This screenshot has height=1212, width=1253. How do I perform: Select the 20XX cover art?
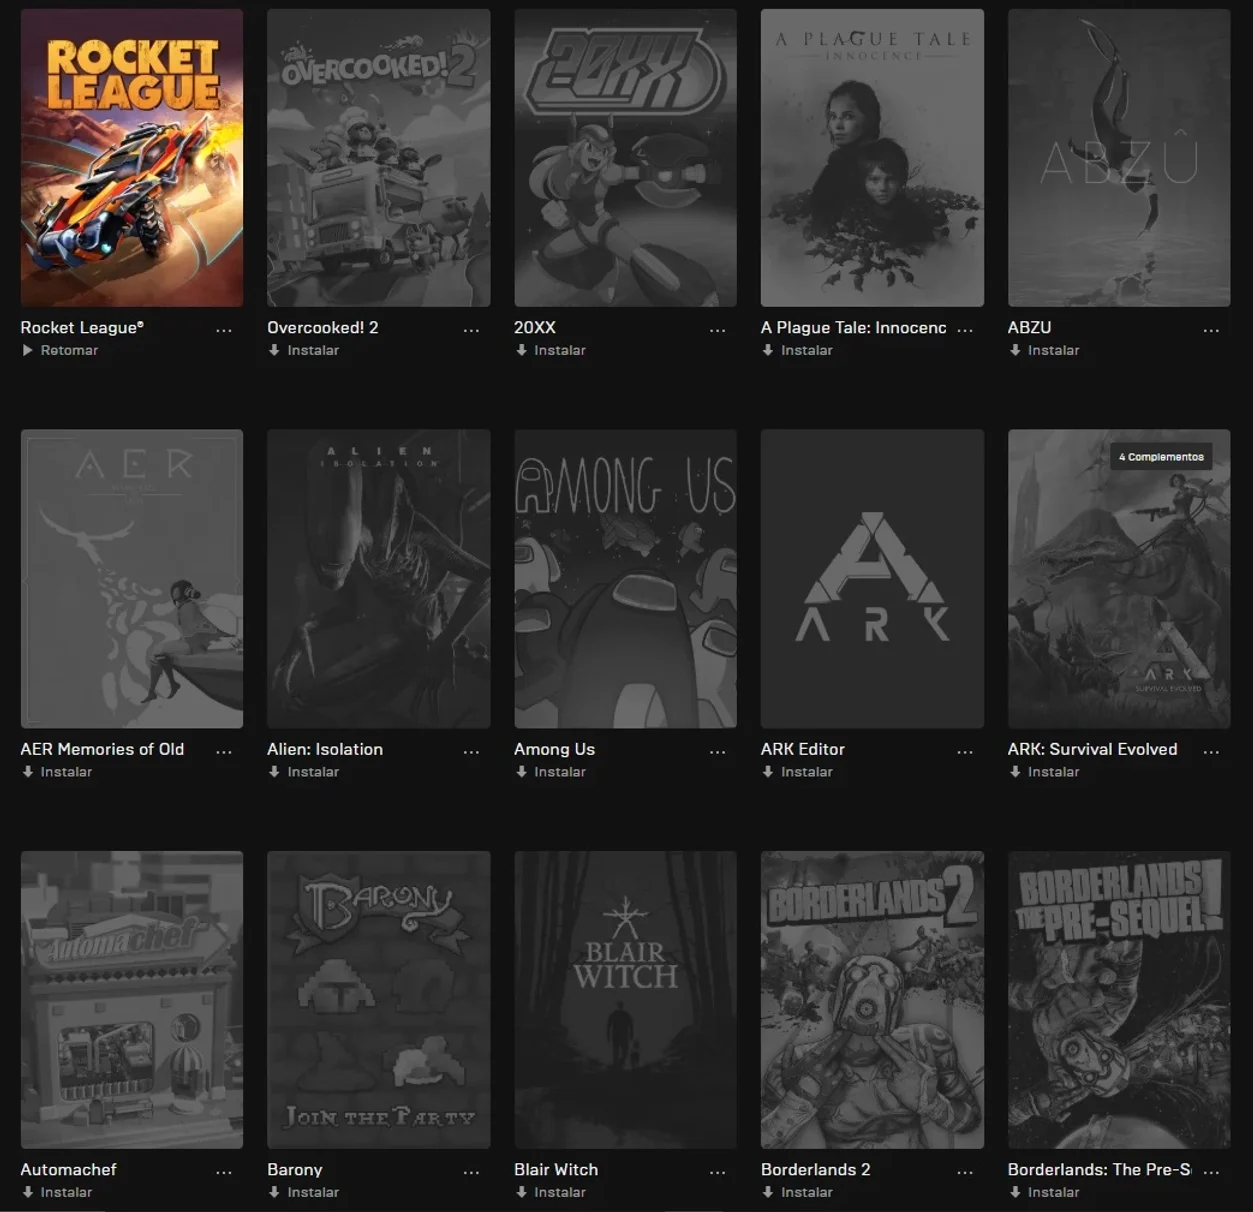pyautogui.click(x=626, y=158)
